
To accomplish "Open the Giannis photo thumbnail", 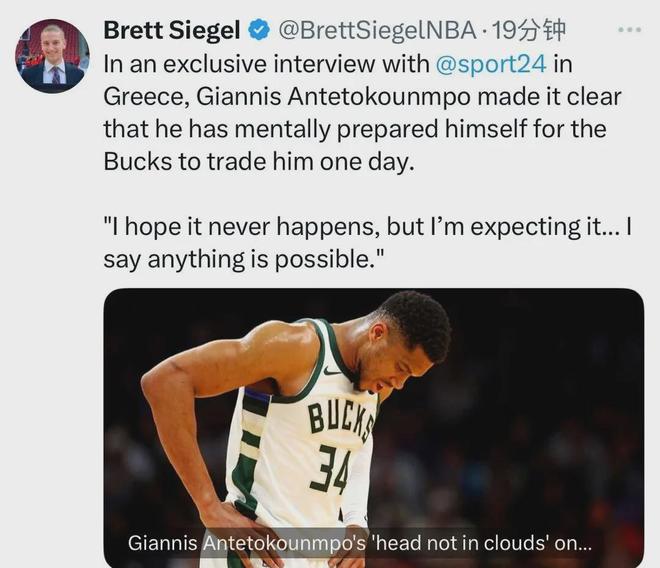I will tap(373, 420).
